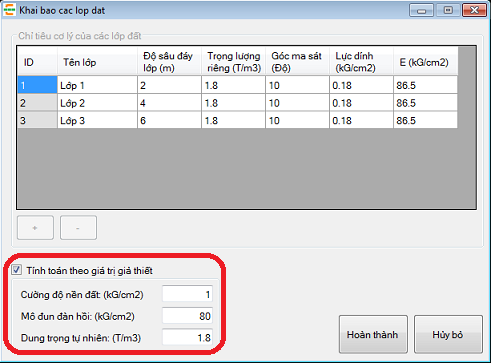Minimize the 'Khai bao cac lop dat' window
The height and width of the screenshot is (363, 491).
pos(422,10)
